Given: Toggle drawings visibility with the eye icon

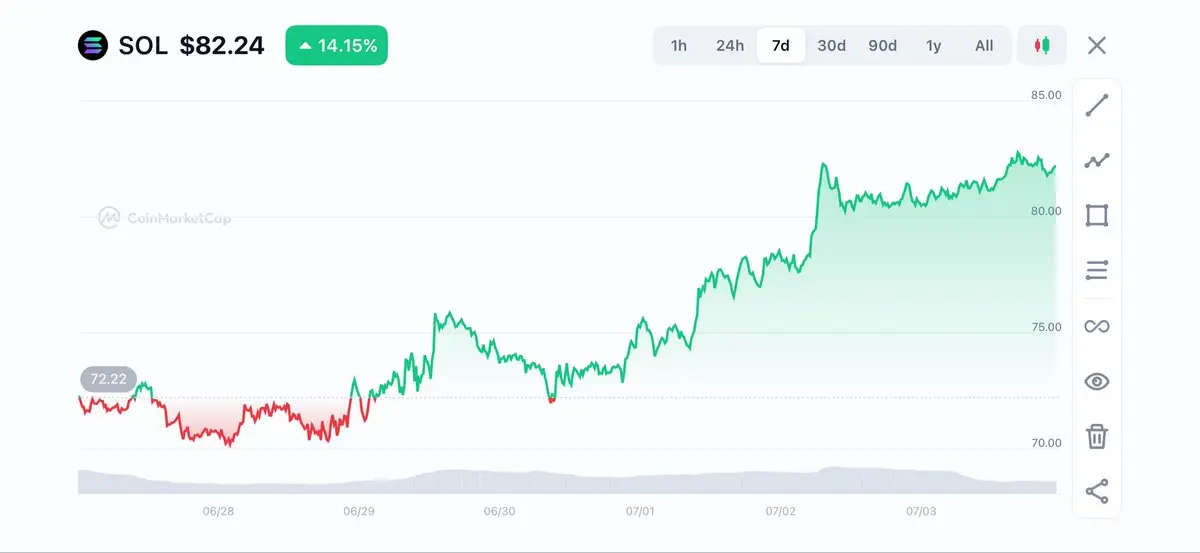Looking at the screenshot, I should (1097, 381).
